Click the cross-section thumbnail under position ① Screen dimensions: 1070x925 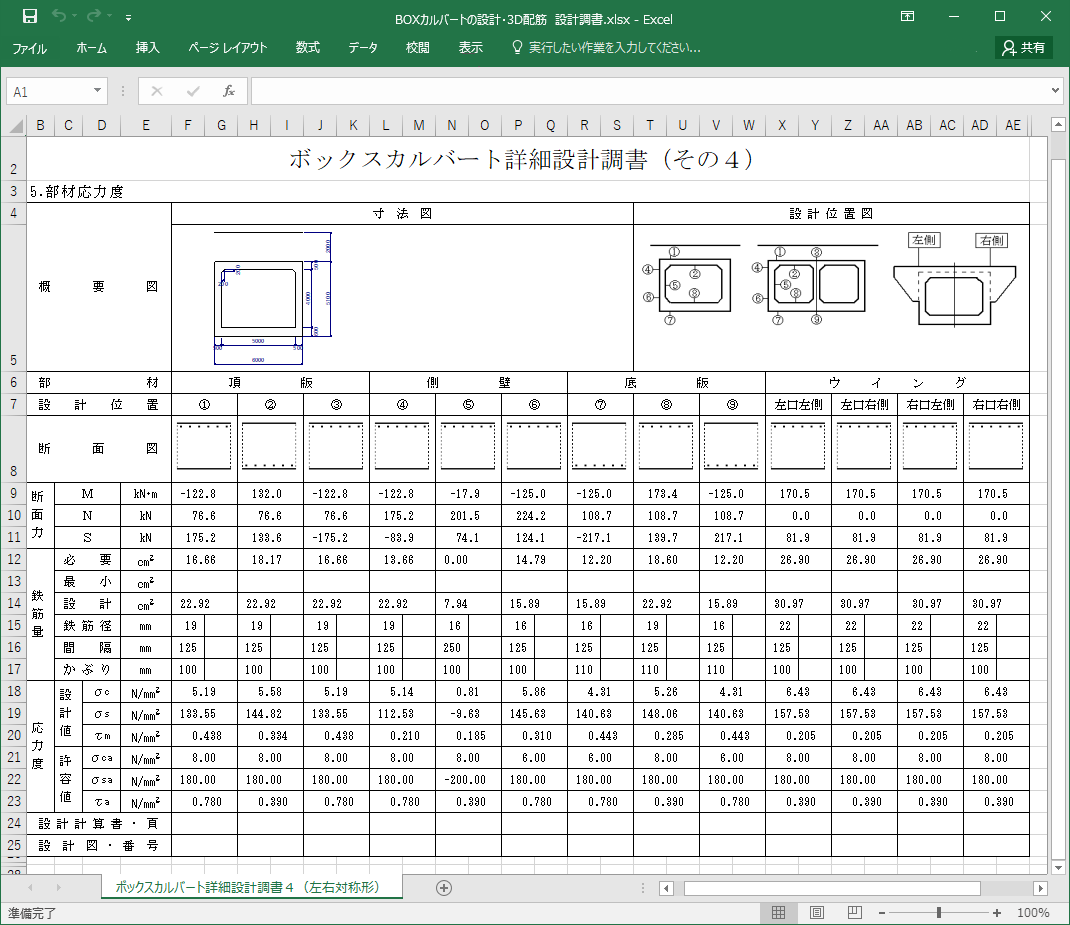tap(204, 445)
